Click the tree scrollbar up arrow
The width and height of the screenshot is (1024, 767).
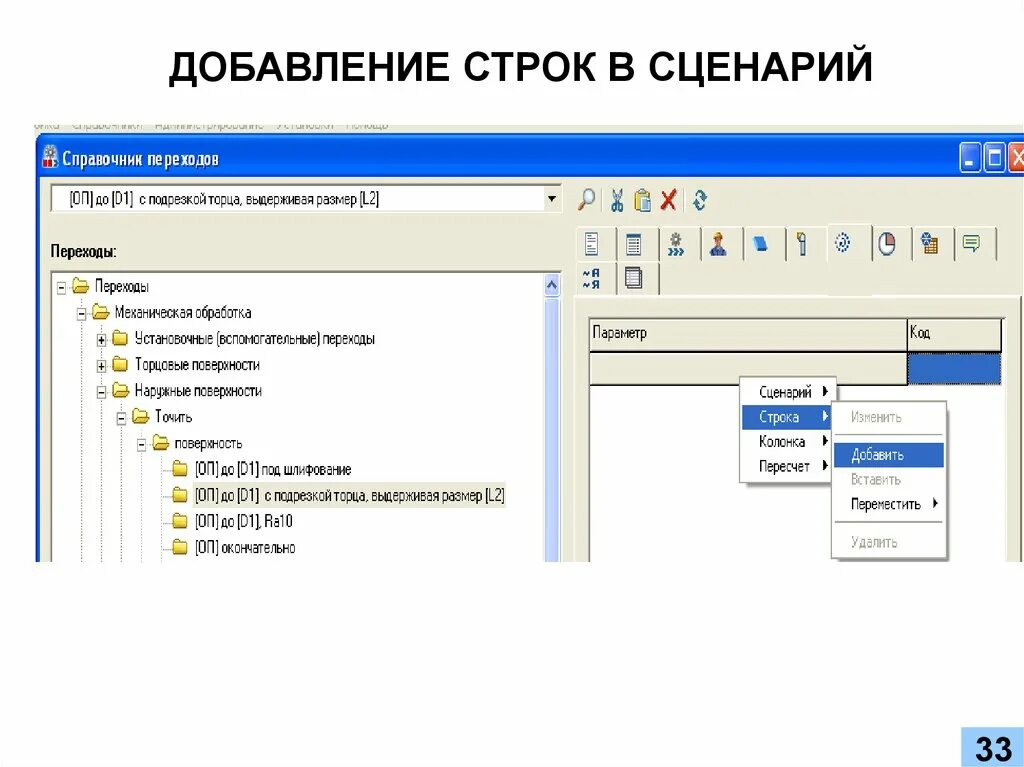click(x=552, y=286)
